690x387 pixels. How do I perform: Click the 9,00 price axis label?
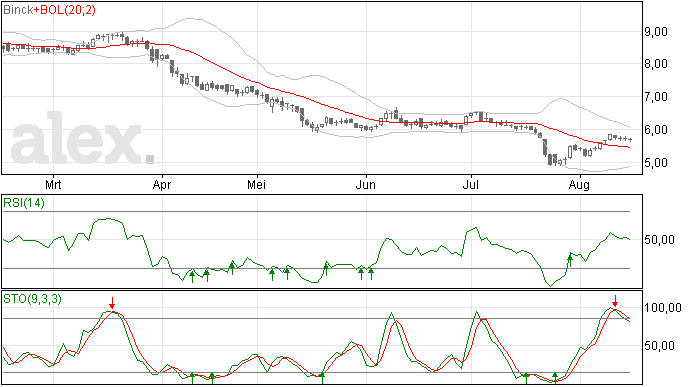[x=656, y=32]
